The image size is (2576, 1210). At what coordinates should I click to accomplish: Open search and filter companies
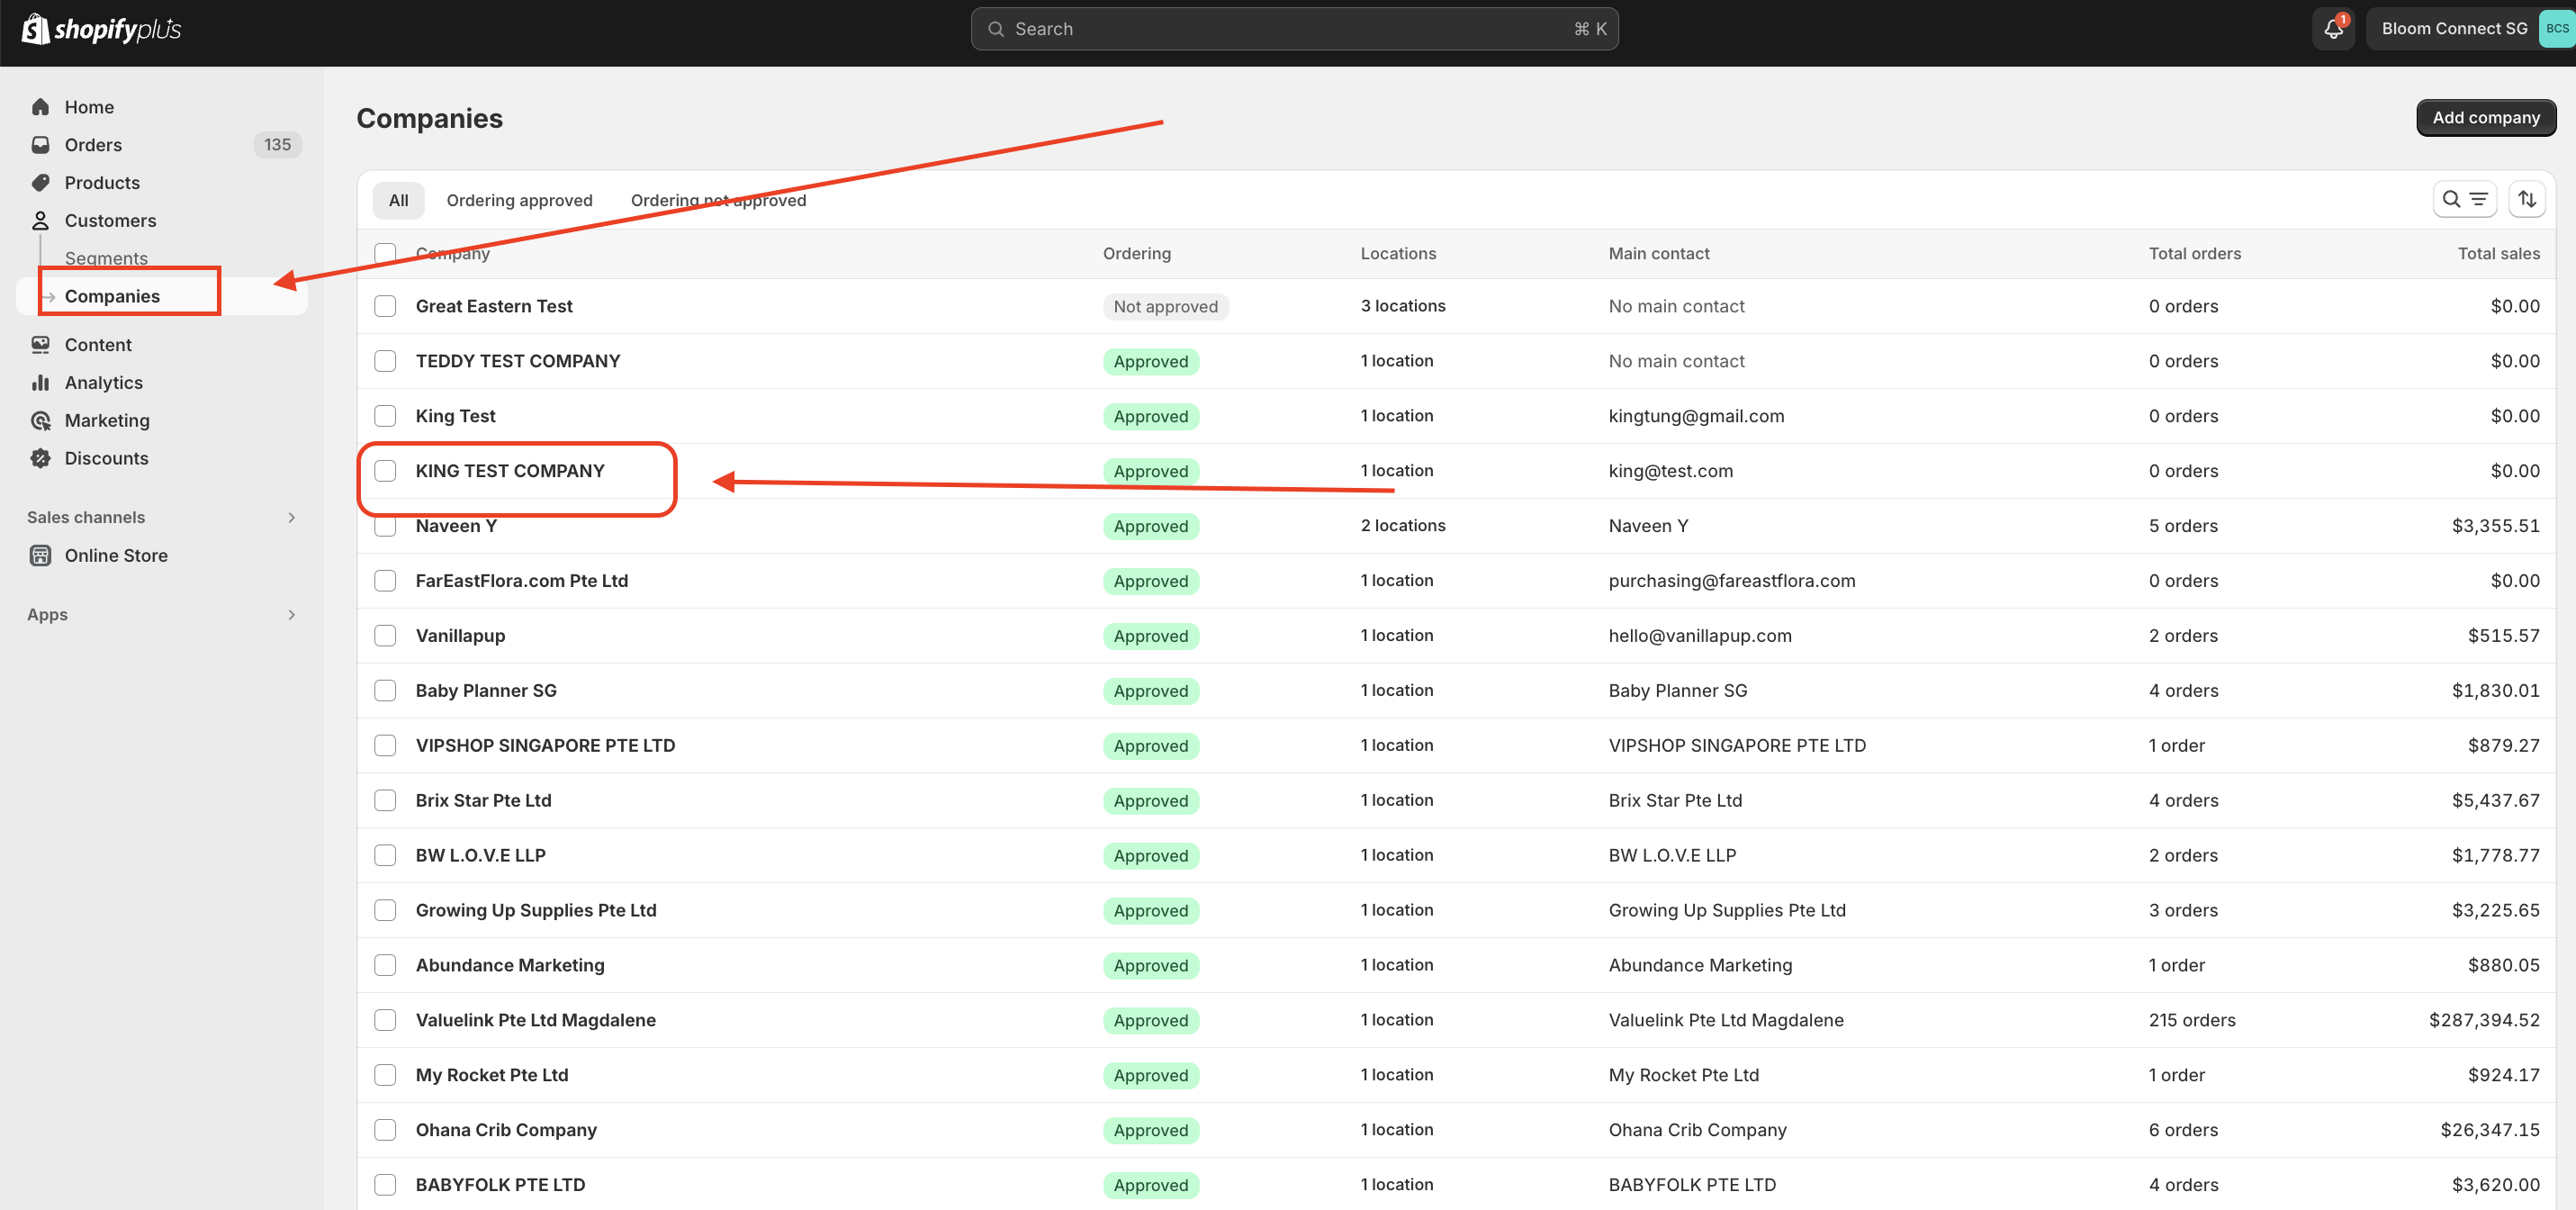2465,199
